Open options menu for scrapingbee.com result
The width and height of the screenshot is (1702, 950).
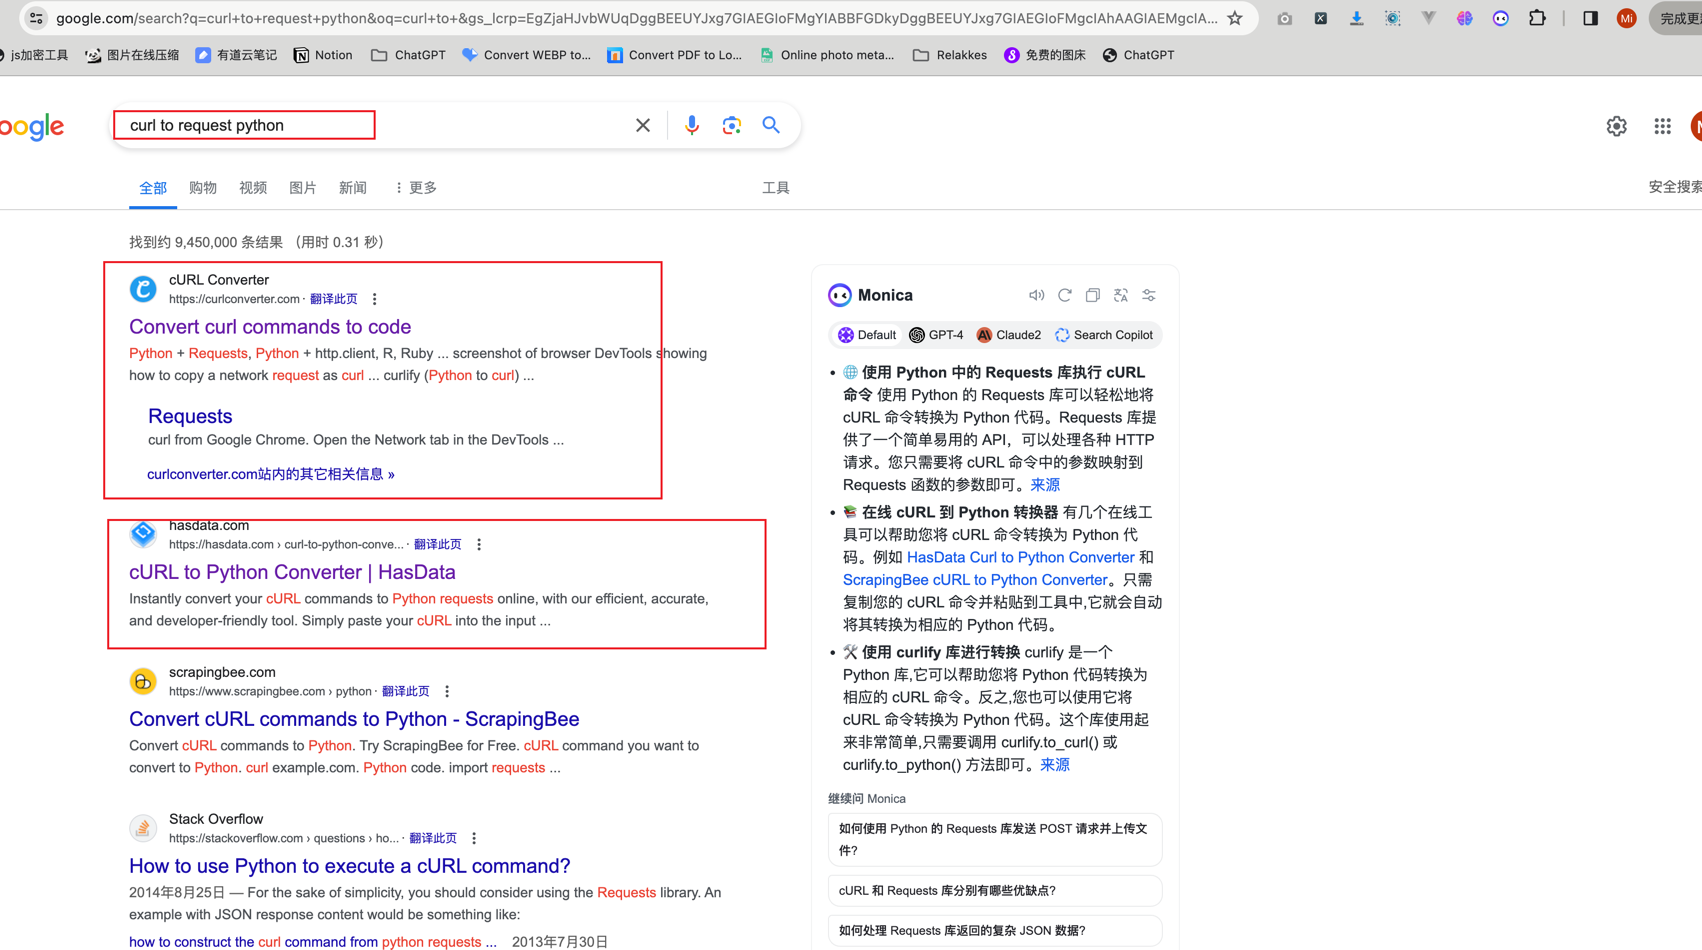point(447,691)
